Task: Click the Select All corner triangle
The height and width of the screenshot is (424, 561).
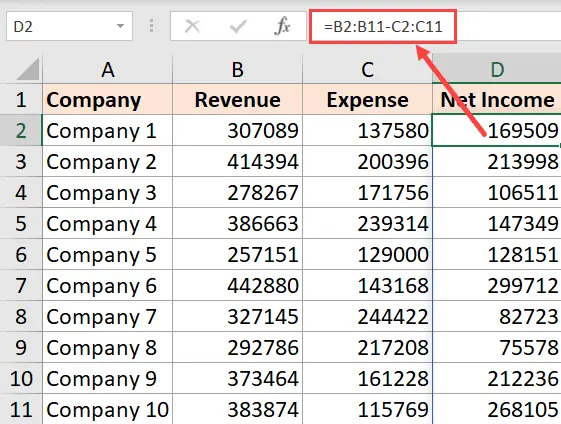Action: click(x=28, y=69)
